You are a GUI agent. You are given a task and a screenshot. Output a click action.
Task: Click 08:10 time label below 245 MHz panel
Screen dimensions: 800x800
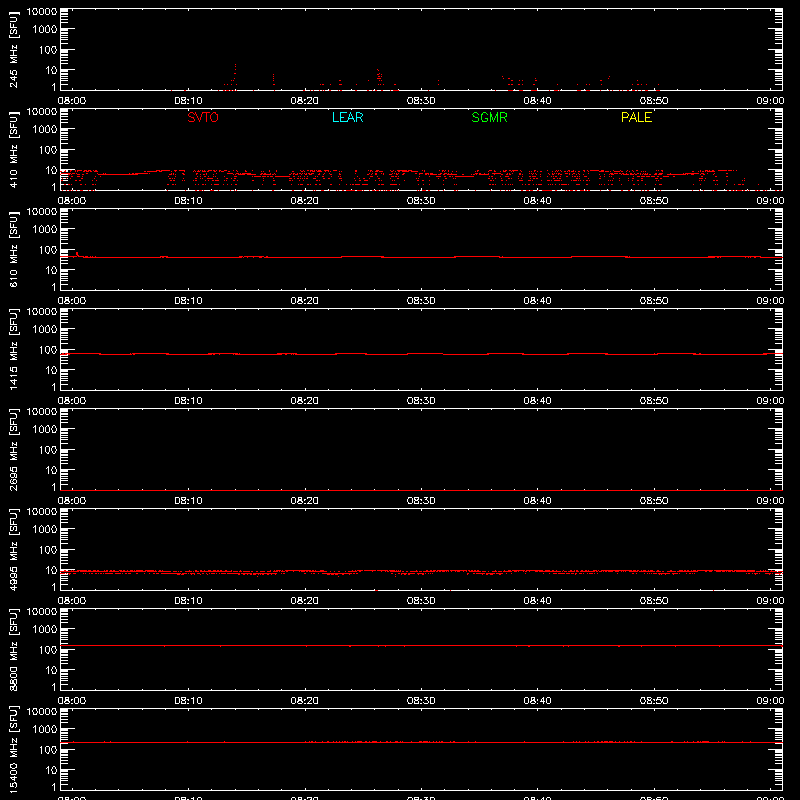pos(188,101)
